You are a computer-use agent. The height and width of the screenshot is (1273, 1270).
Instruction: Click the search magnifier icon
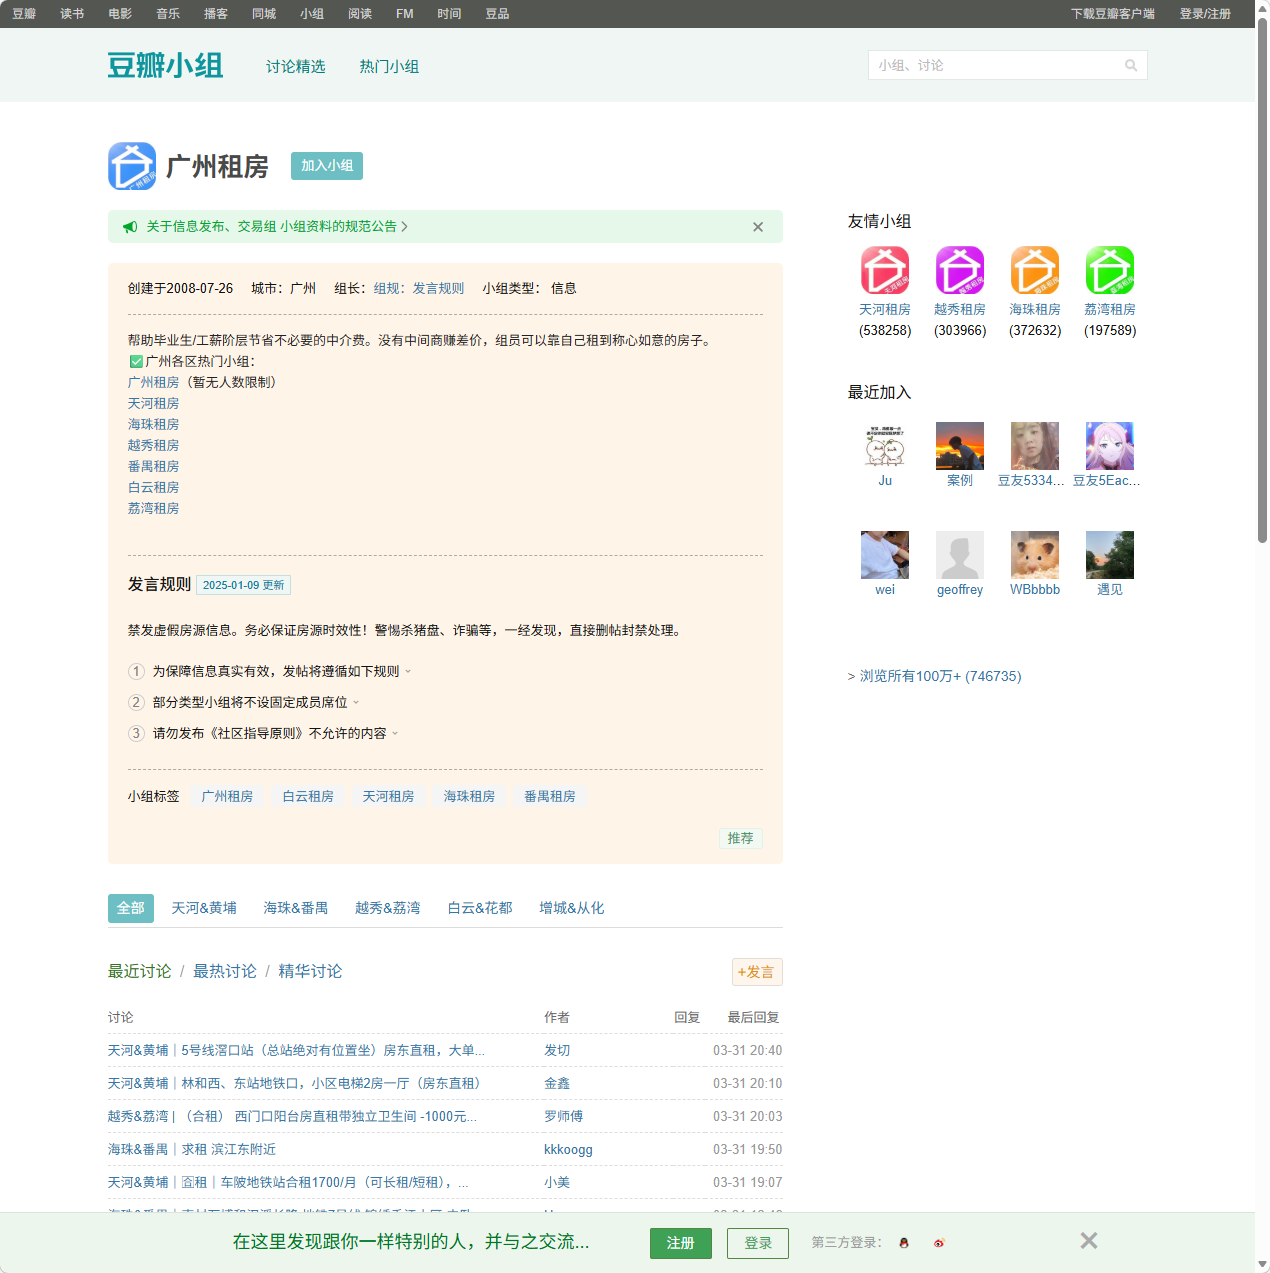(x=1131, y=65)
